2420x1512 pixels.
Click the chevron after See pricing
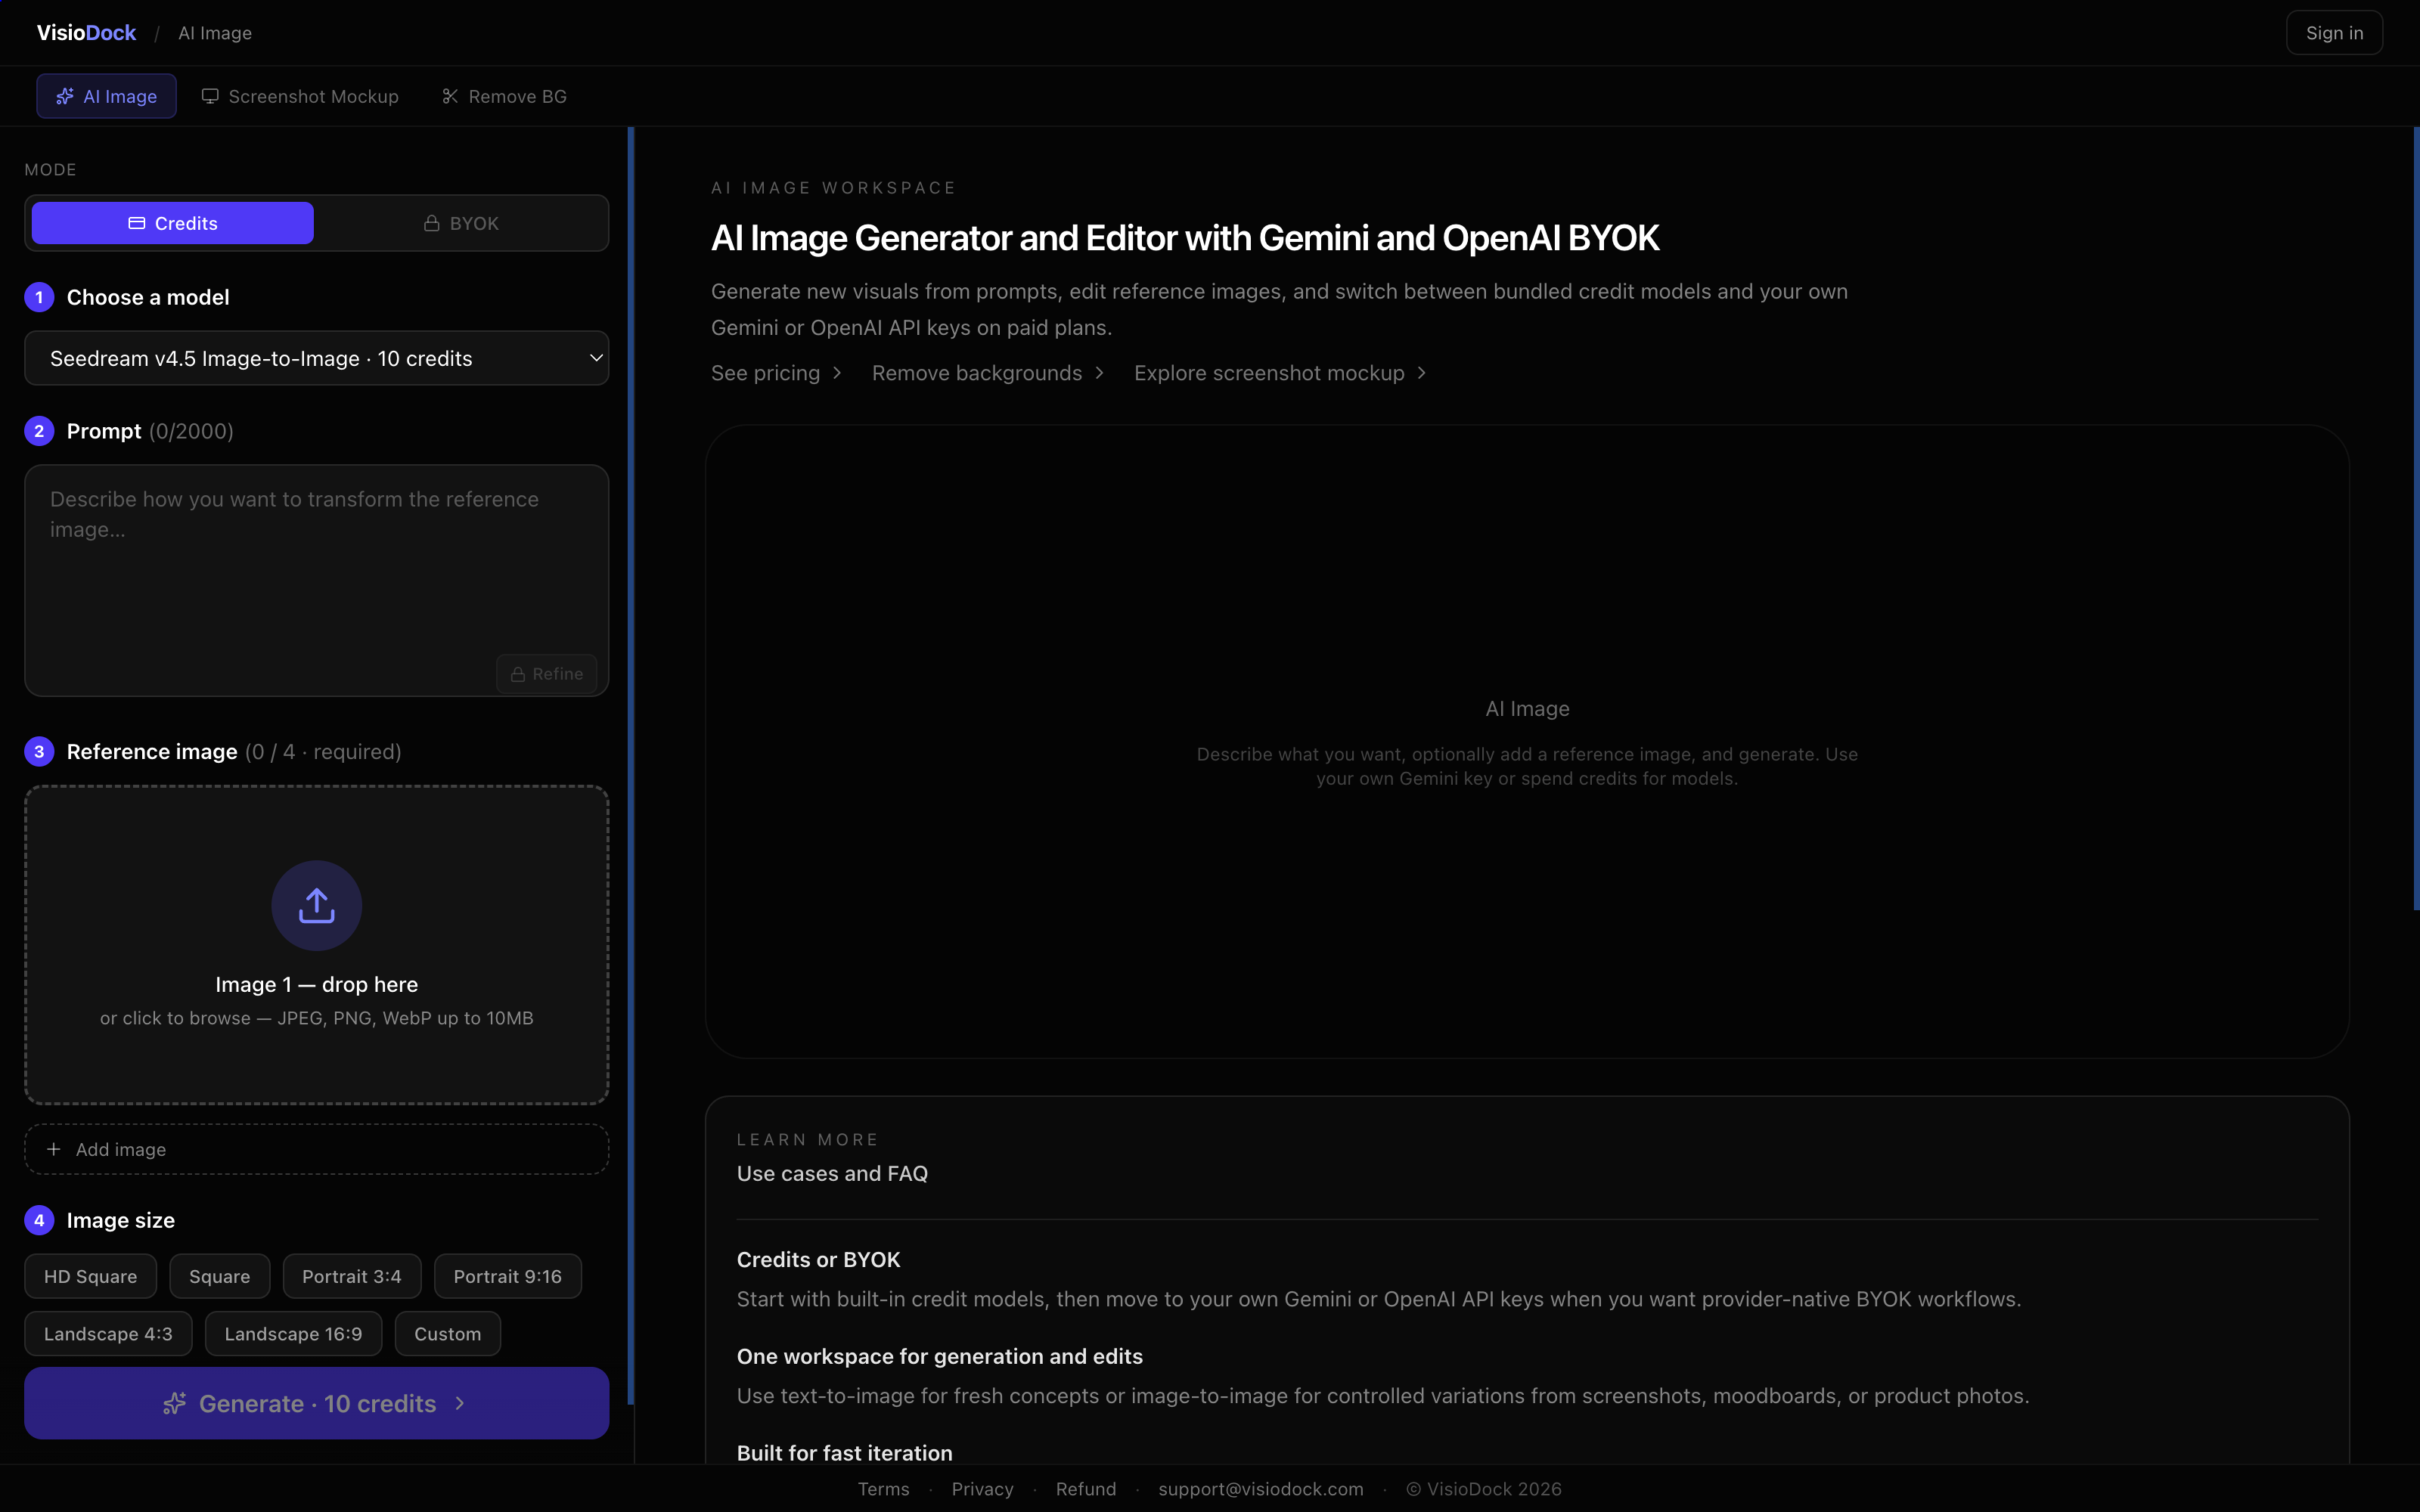837,373
